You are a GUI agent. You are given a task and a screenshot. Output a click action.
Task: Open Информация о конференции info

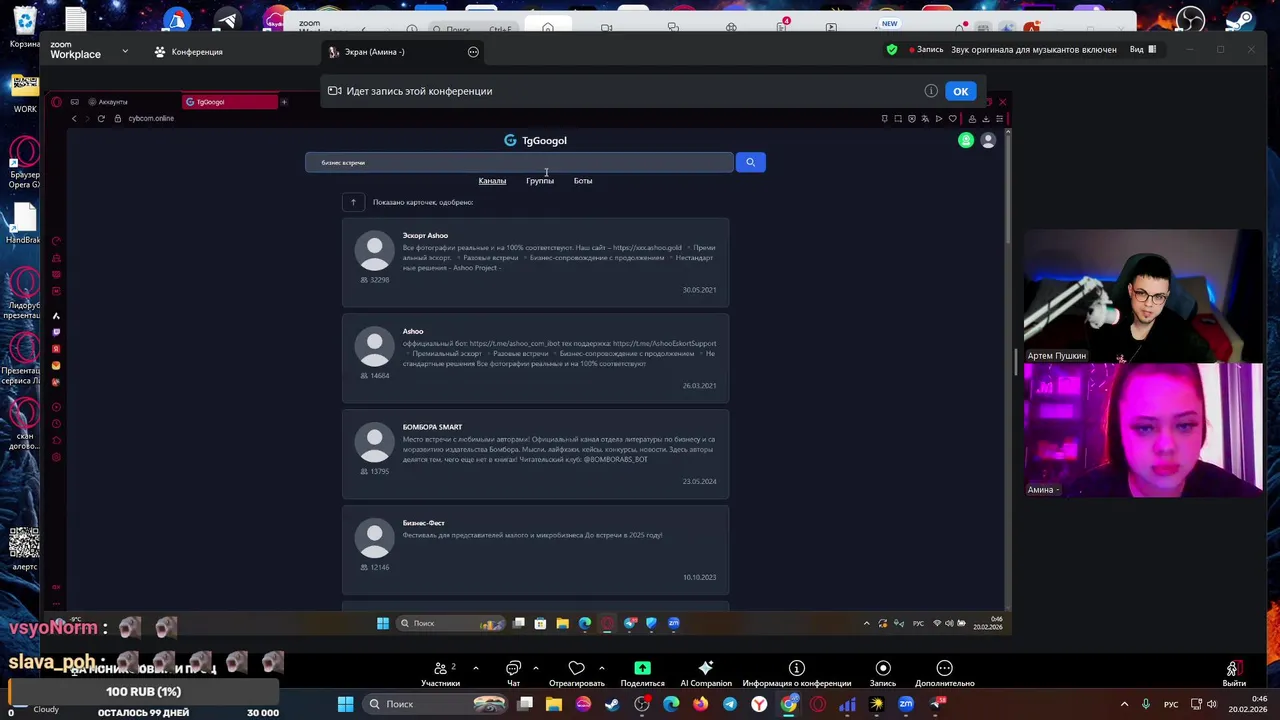[x=797, y=674]
